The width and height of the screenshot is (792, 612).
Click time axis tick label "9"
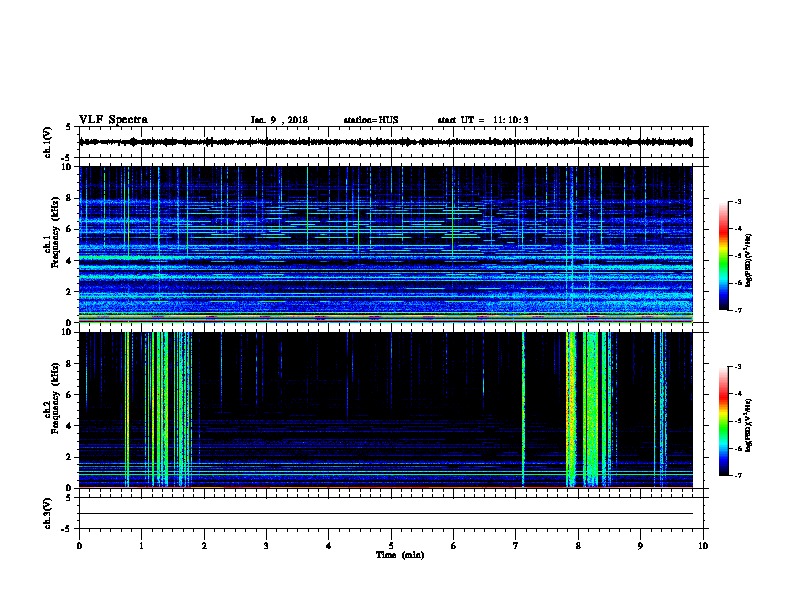pyautogui.click(x=640, y=546)
